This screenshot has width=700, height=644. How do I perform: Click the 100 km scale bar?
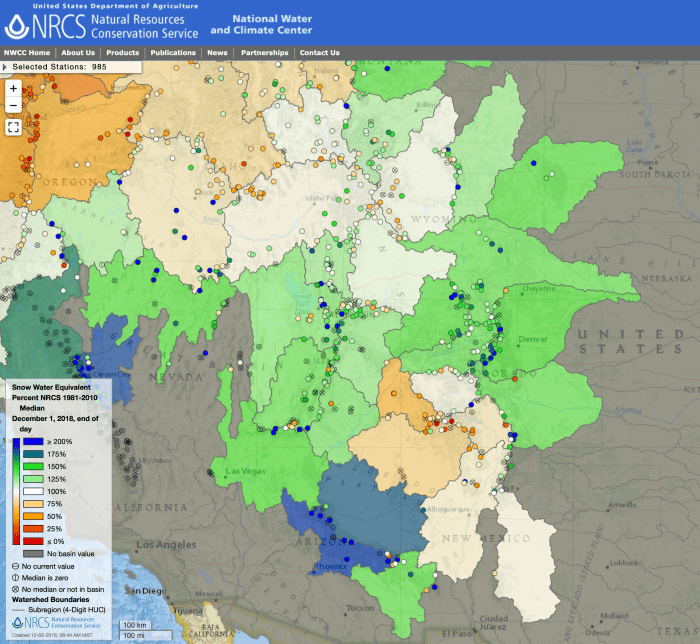click(x=133, y=625)
